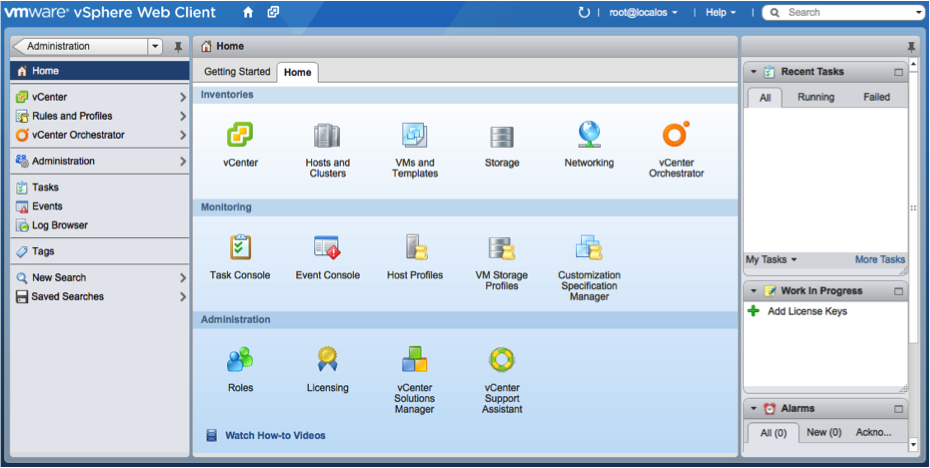Maximize the Work In Progress panel
This screenshot has height=468, width=930.
click(899, 292)
